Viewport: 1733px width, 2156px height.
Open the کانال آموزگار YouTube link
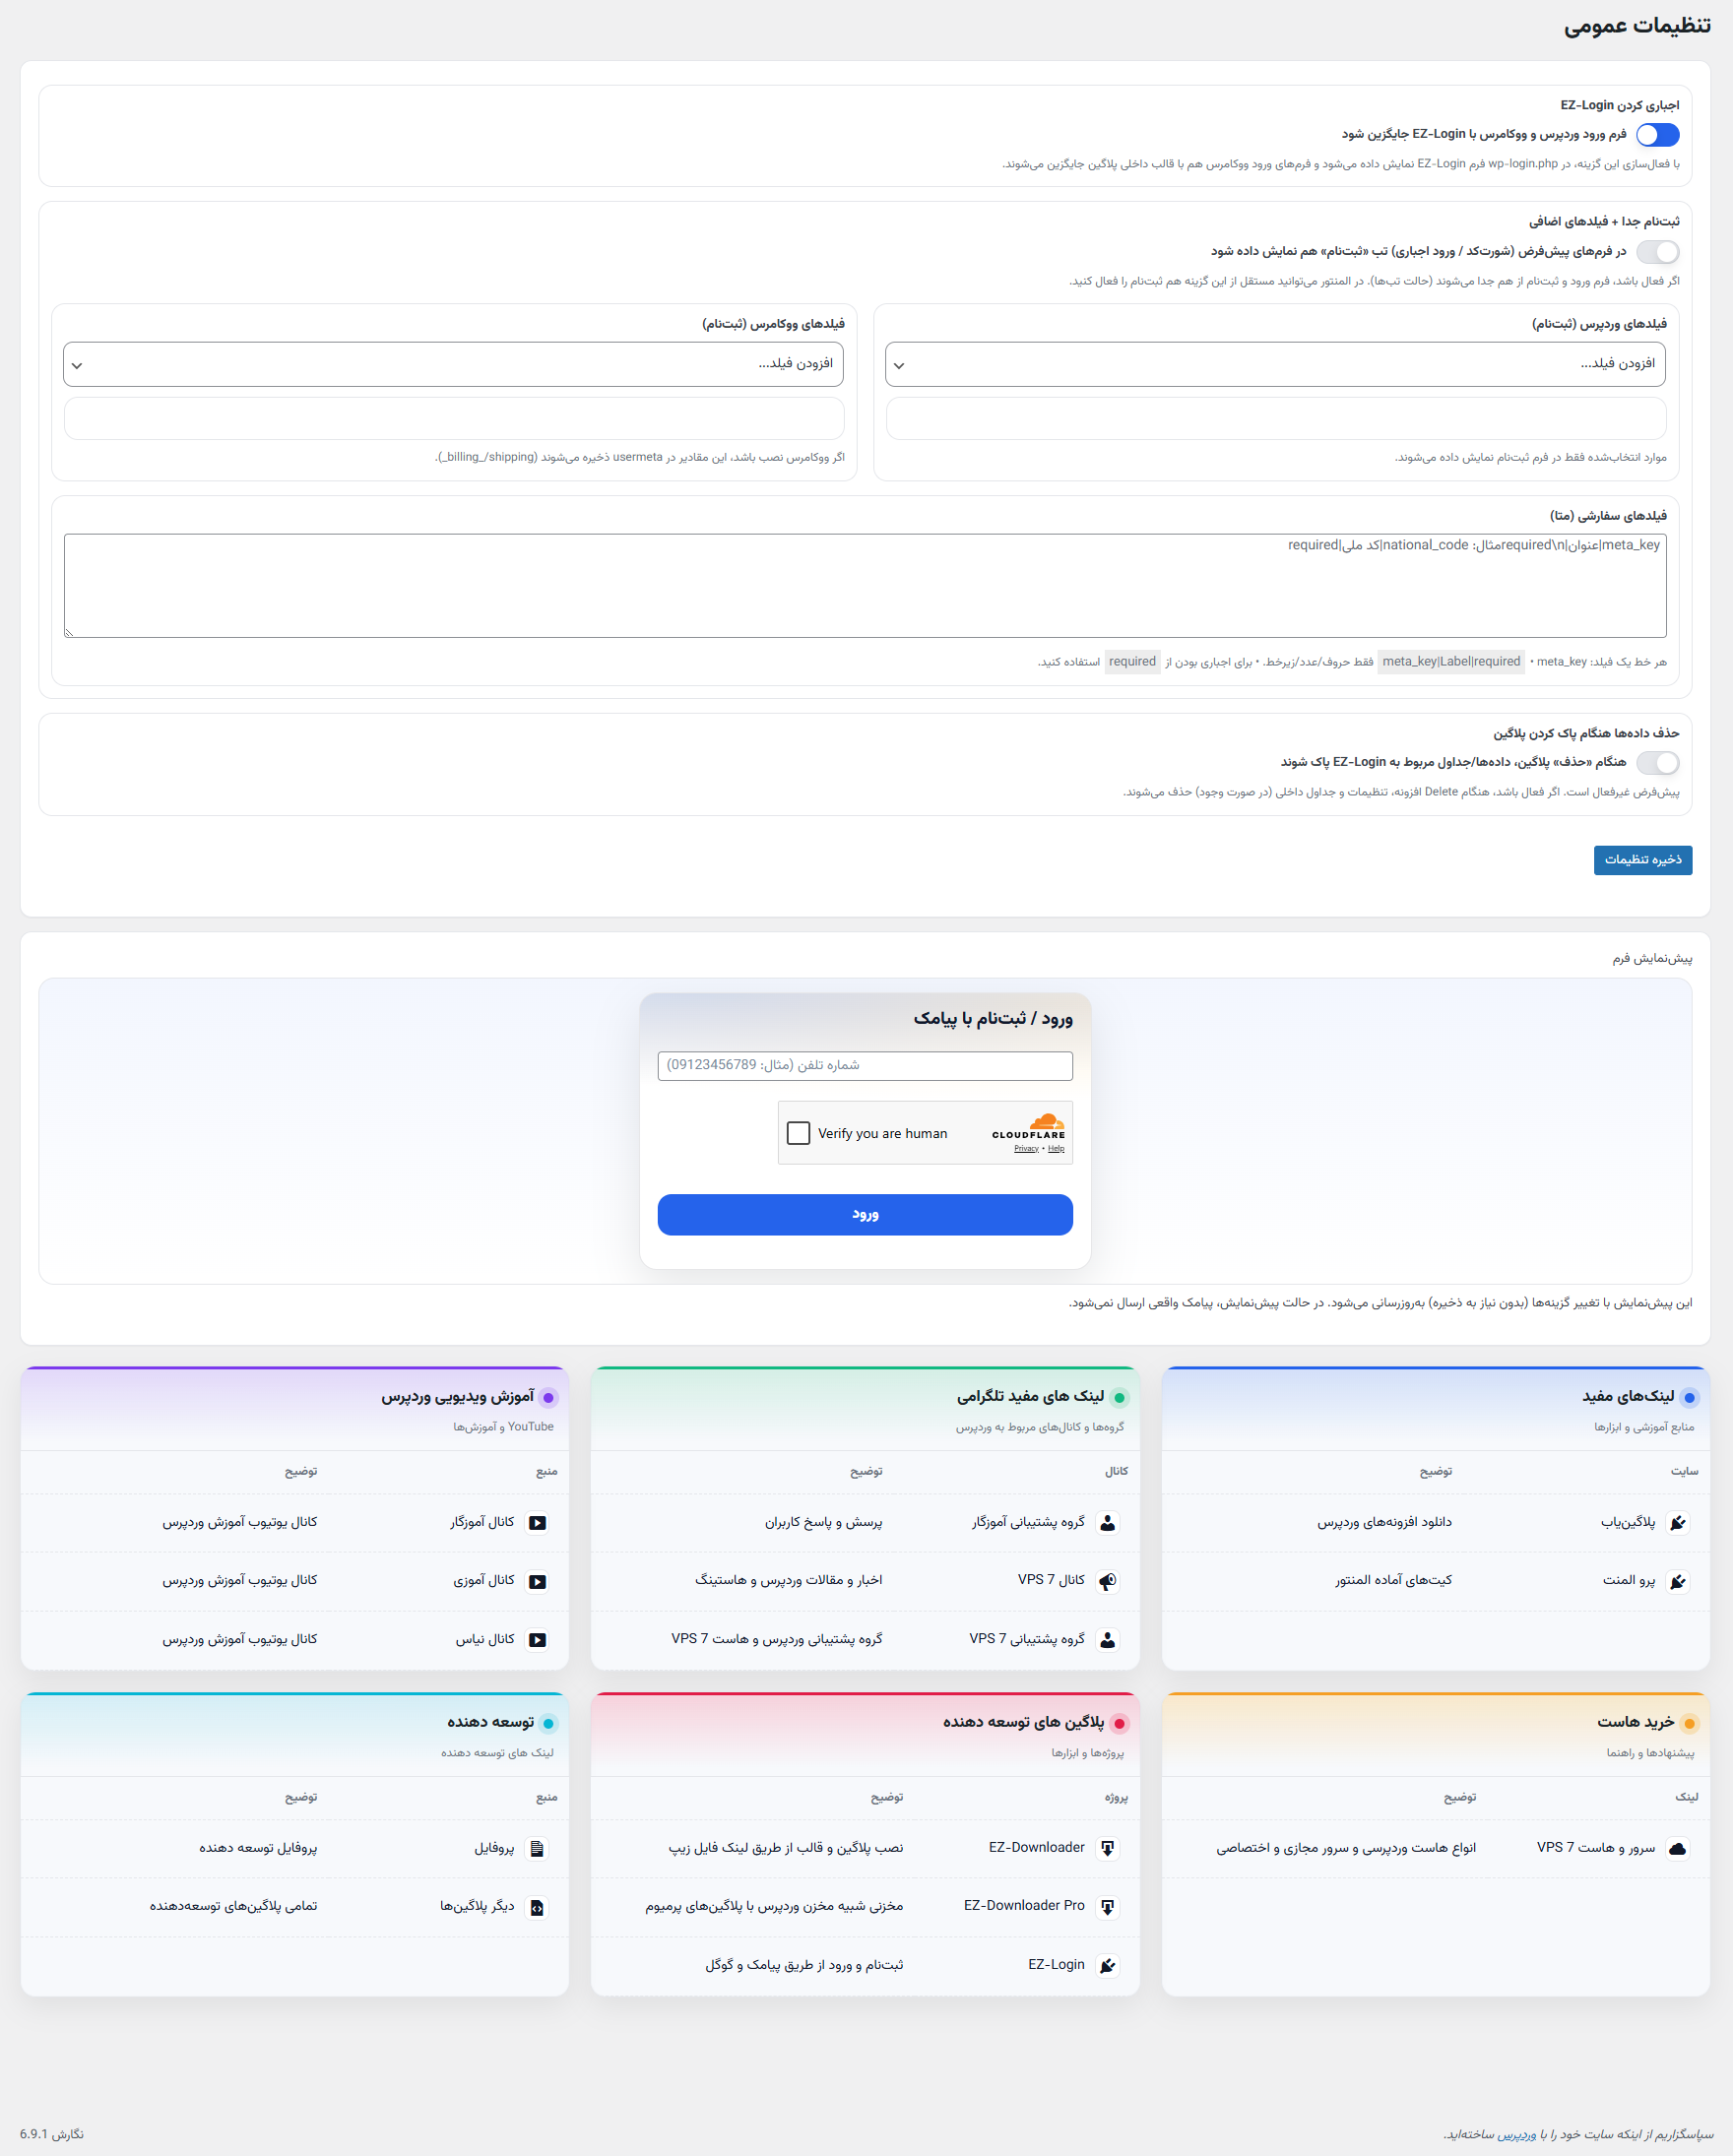pos(482,1523)
